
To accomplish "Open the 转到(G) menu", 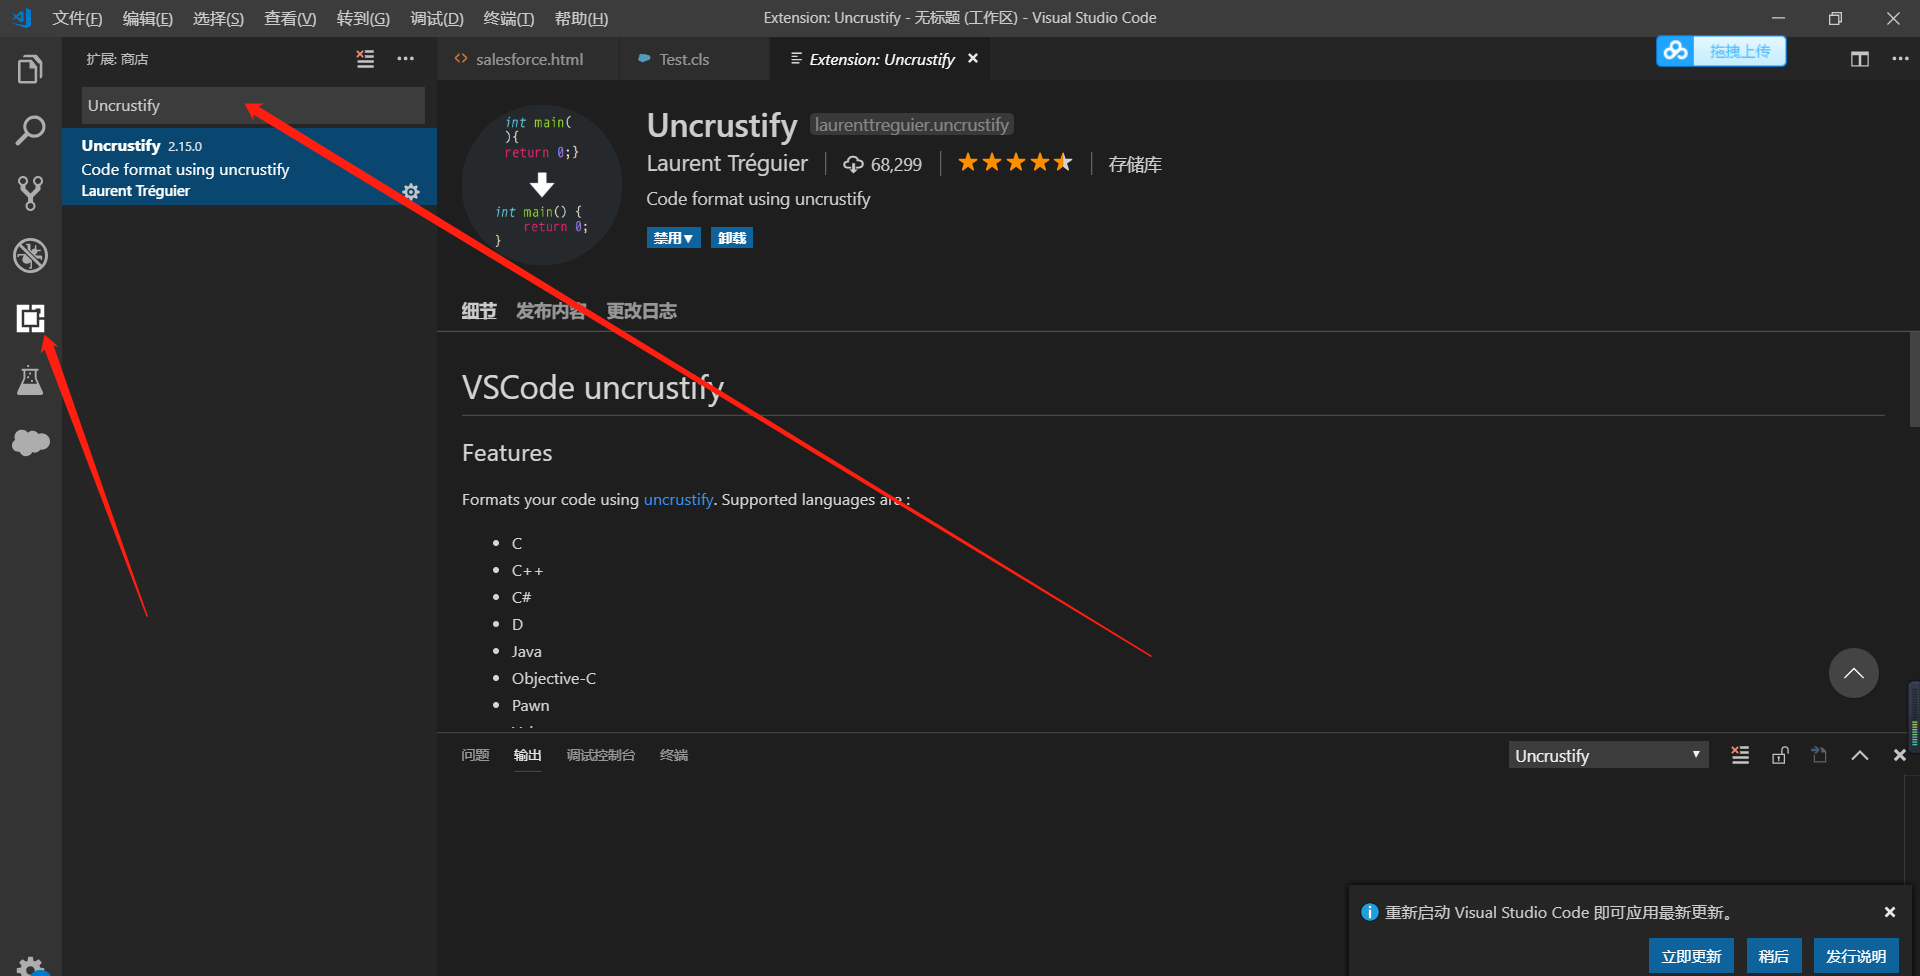I will coord(363,18).
